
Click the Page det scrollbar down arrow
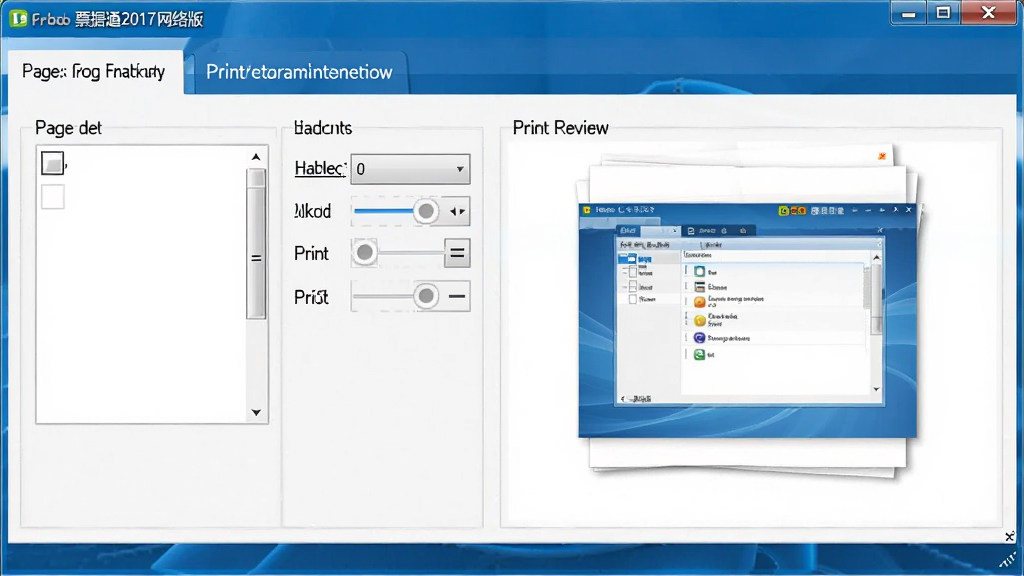[256, 412]
